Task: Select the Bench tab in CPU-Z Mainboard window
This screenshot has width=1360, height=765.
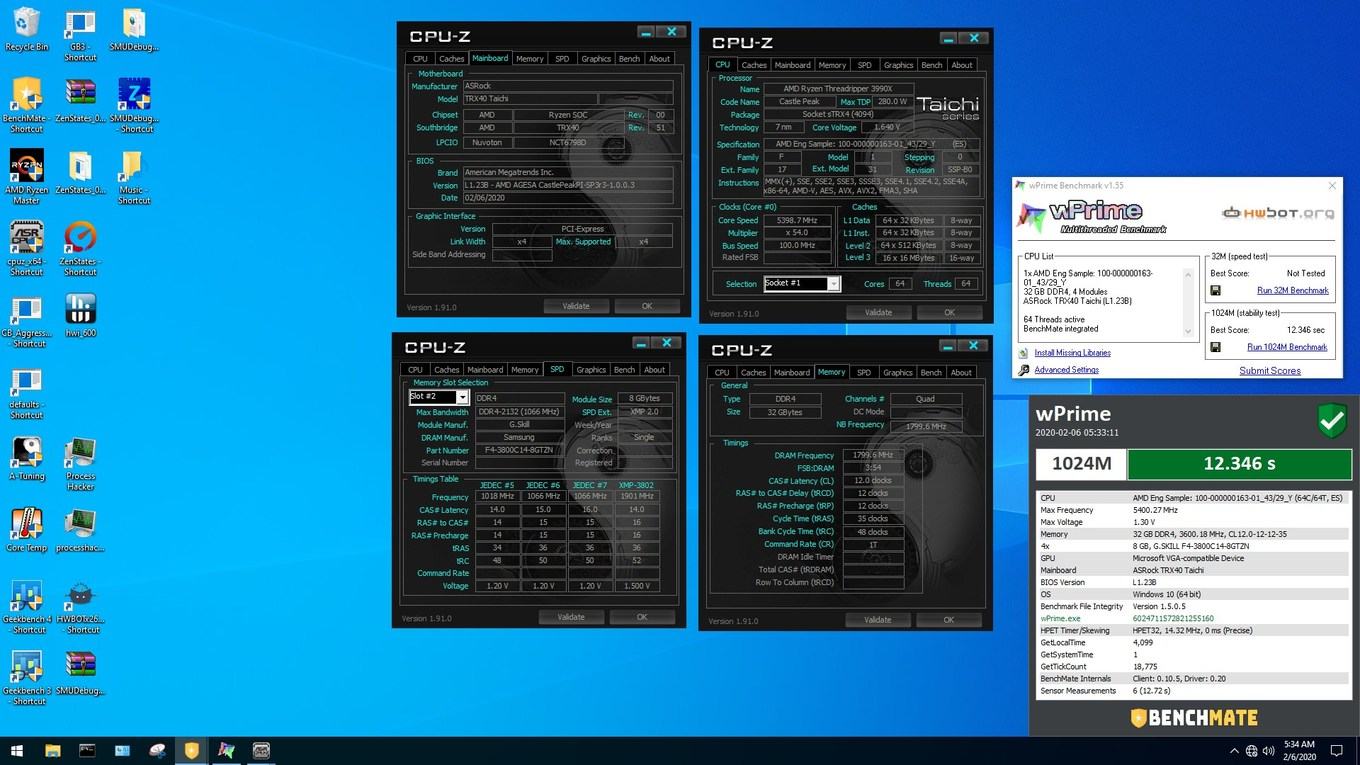Action: (x=629, y=59)
